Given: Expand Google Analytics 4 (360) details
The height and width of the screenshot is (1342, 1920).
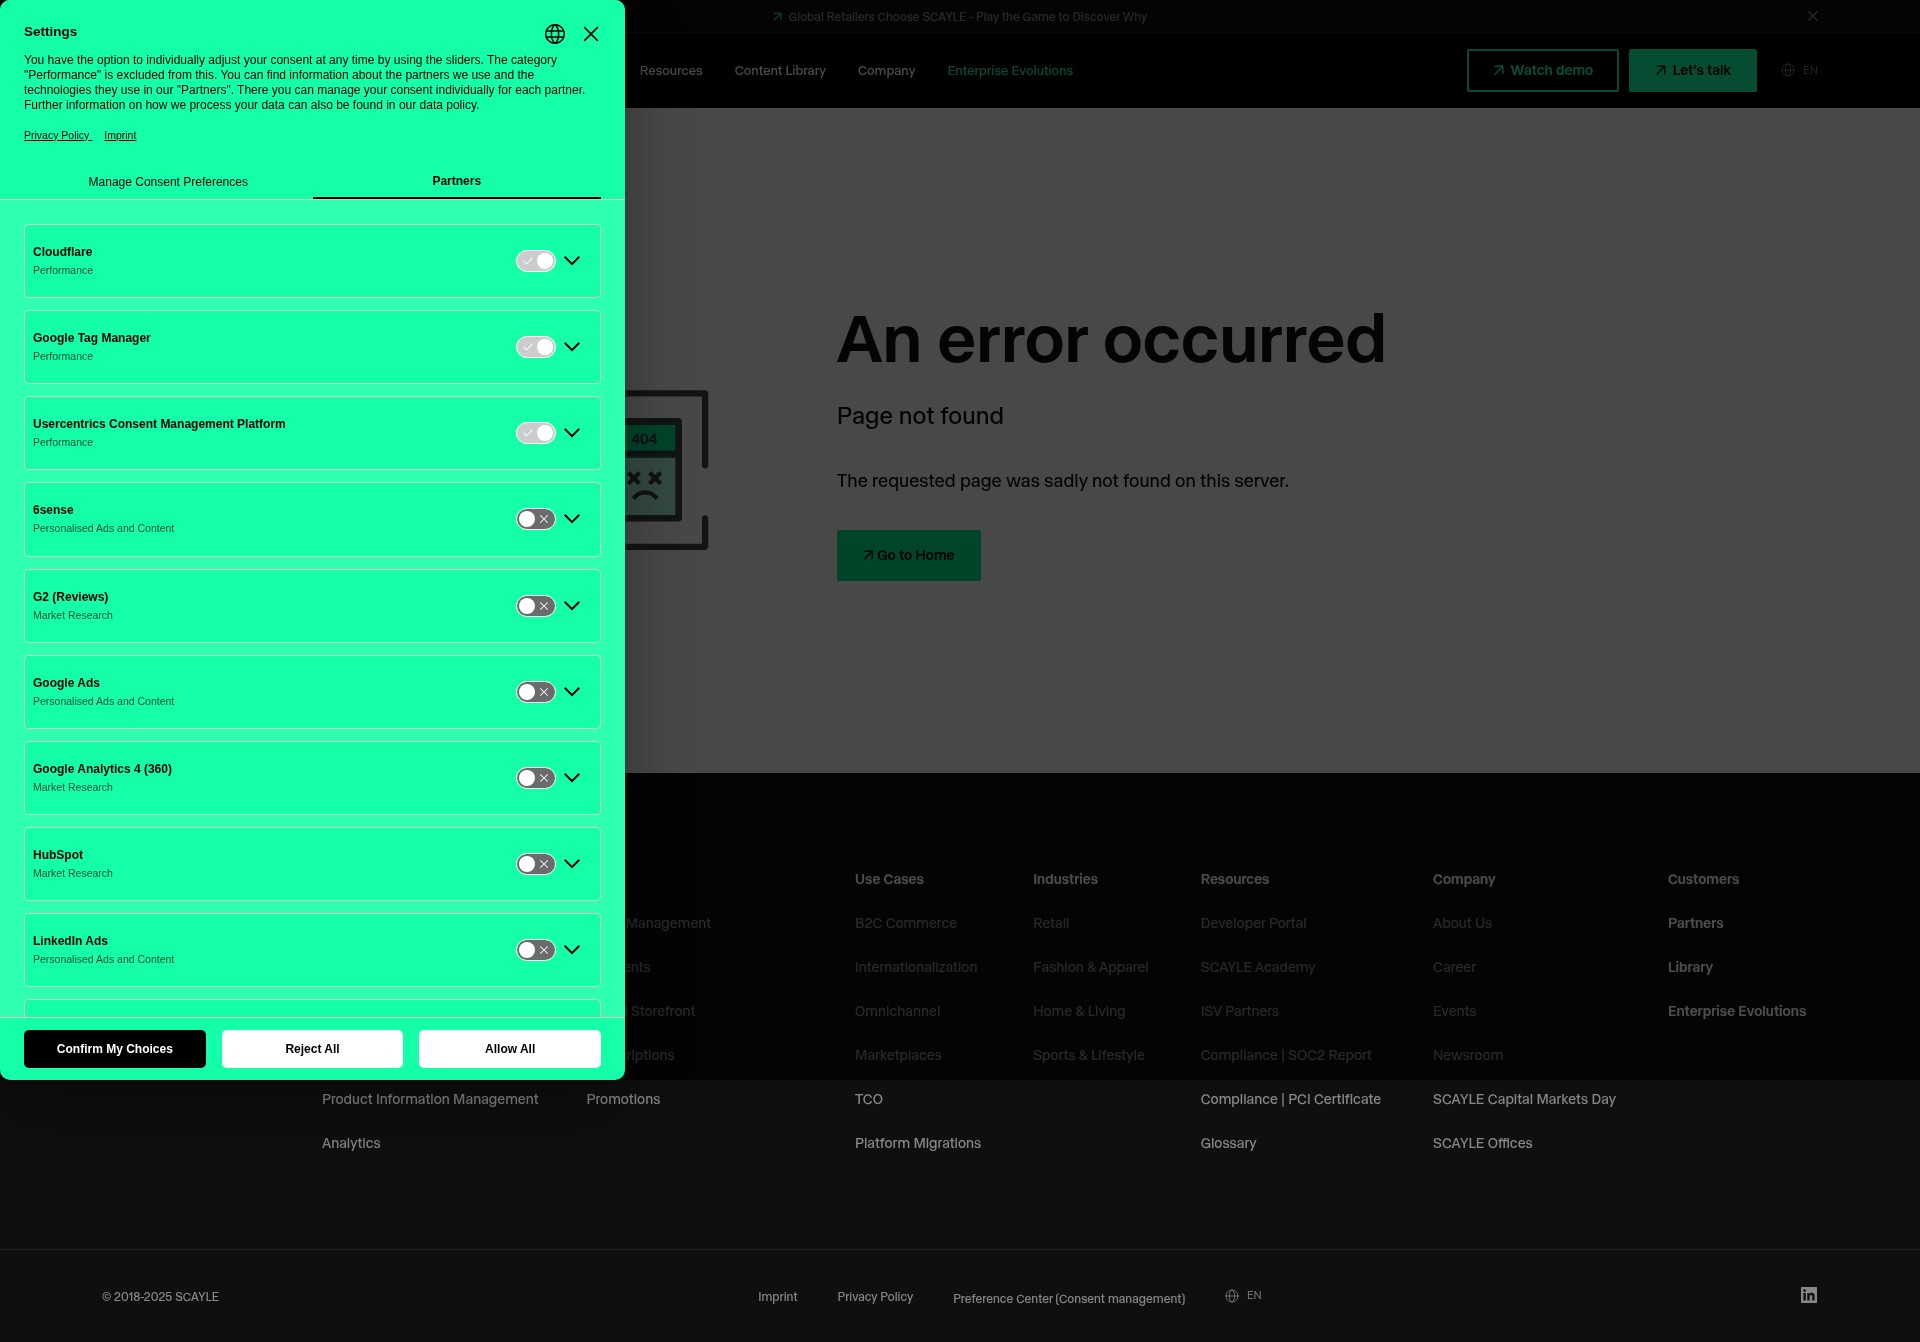Looking at the screenshot, I should coord(572,778).
